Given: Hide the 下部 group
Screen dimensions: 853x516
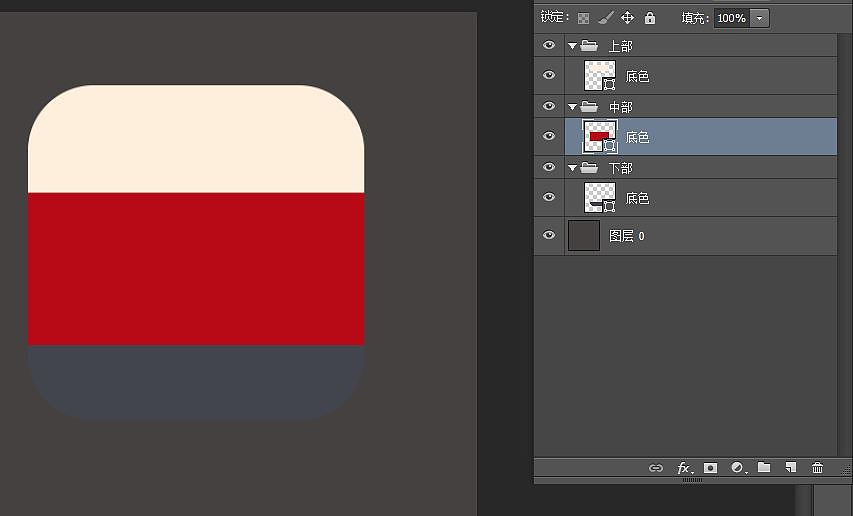Looking at the screenshot, I should pyautogui.click(x=549, y=167).
